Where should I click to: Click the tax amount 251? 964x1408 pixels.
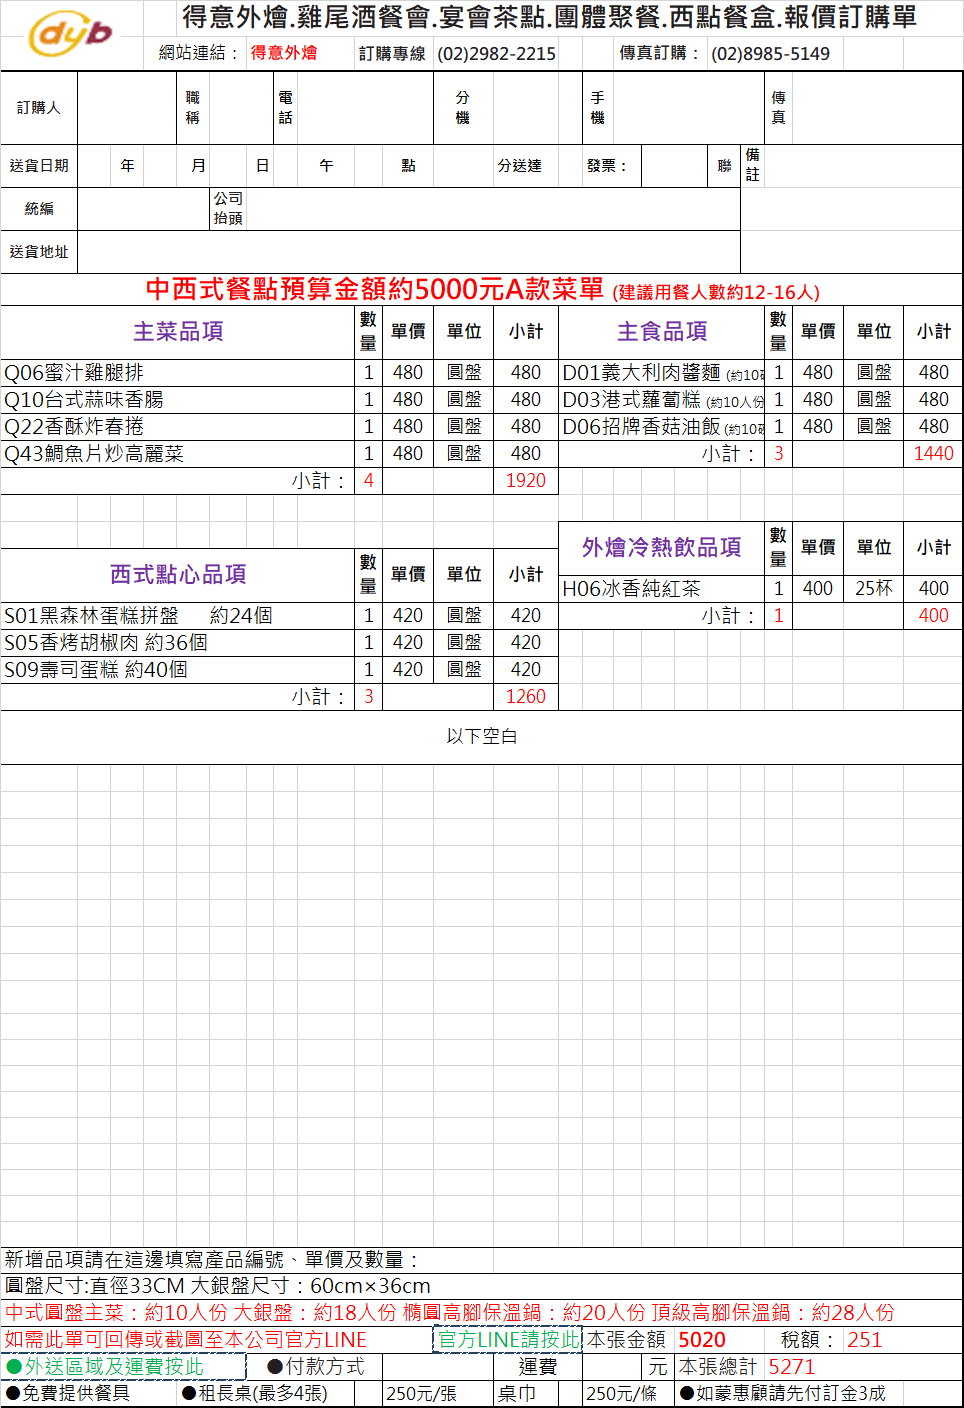pyautogui.click(x=865, y=1340)
